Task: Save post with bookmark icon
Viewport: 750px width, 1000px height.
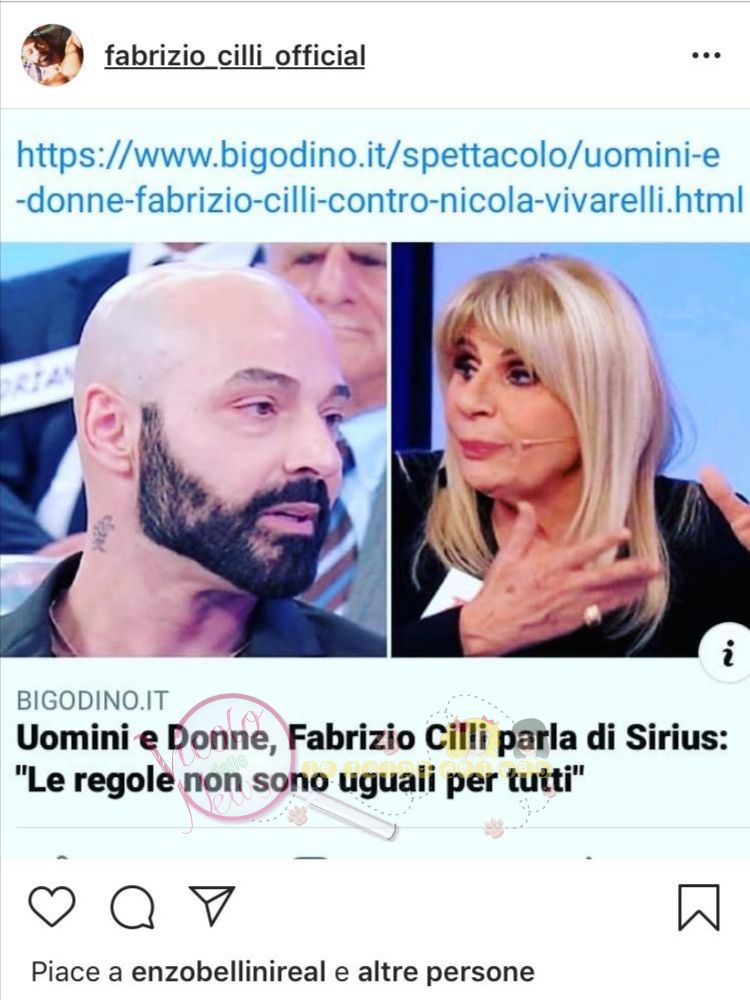Action: click(x=698, y=907)
